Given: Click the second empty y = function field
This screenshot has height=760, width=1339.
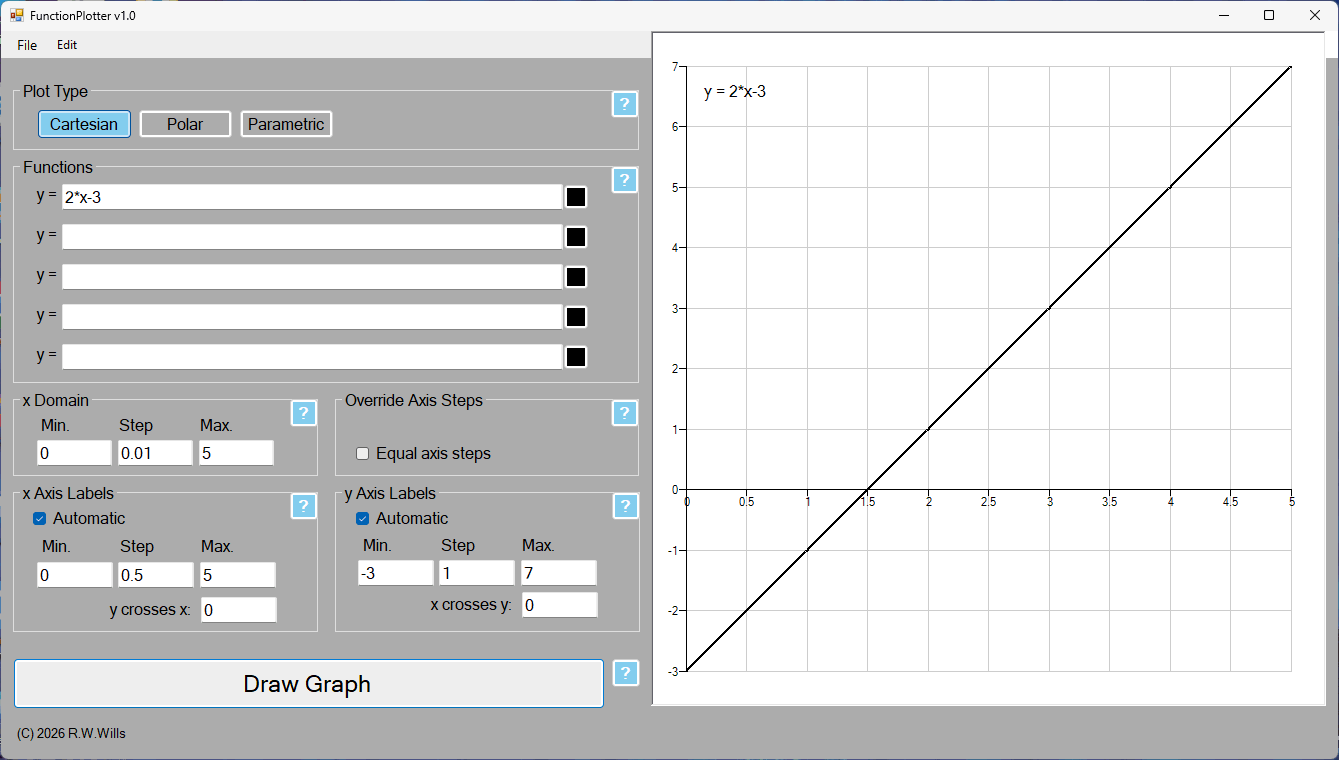Looking at the screenshot, I should pos(312,277).
